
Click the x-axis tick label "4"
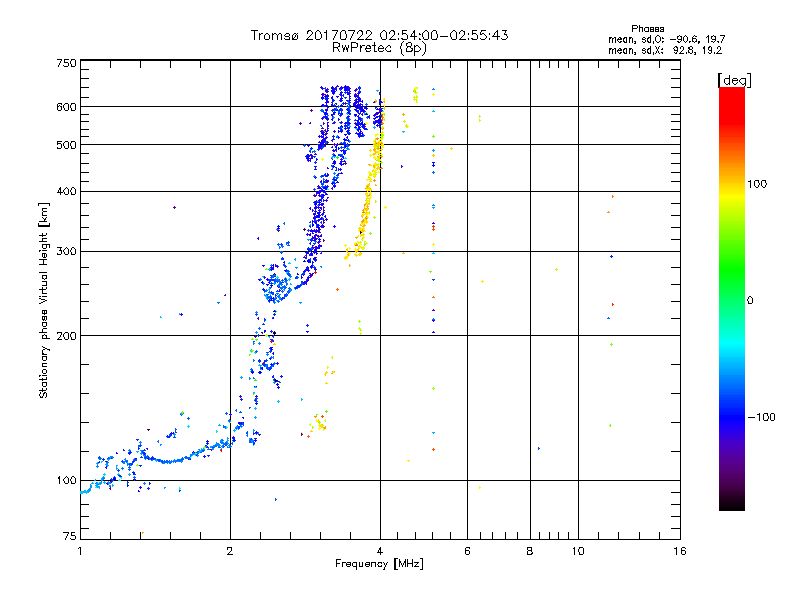point(380,551)
